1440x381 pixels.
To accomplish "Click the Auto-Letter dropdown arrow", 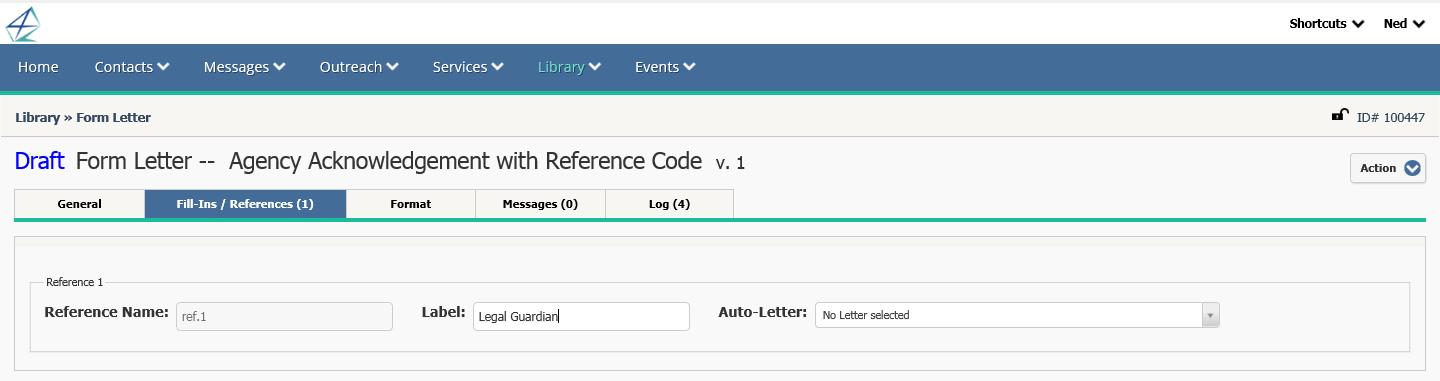I will coord(1210,315).
